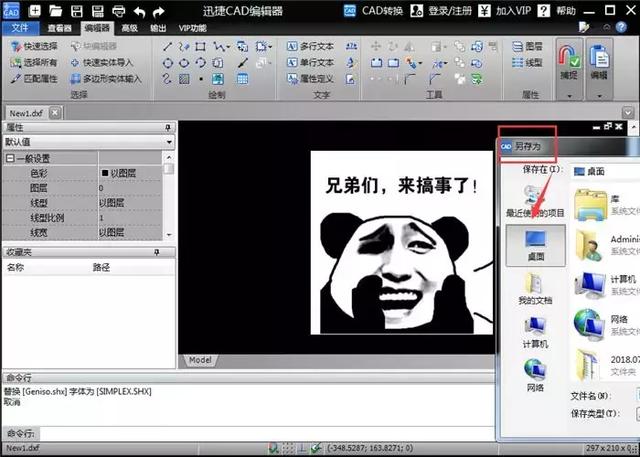Click 线型比例 value 1 in properties
Screen dimensions: 640x457
130,218
